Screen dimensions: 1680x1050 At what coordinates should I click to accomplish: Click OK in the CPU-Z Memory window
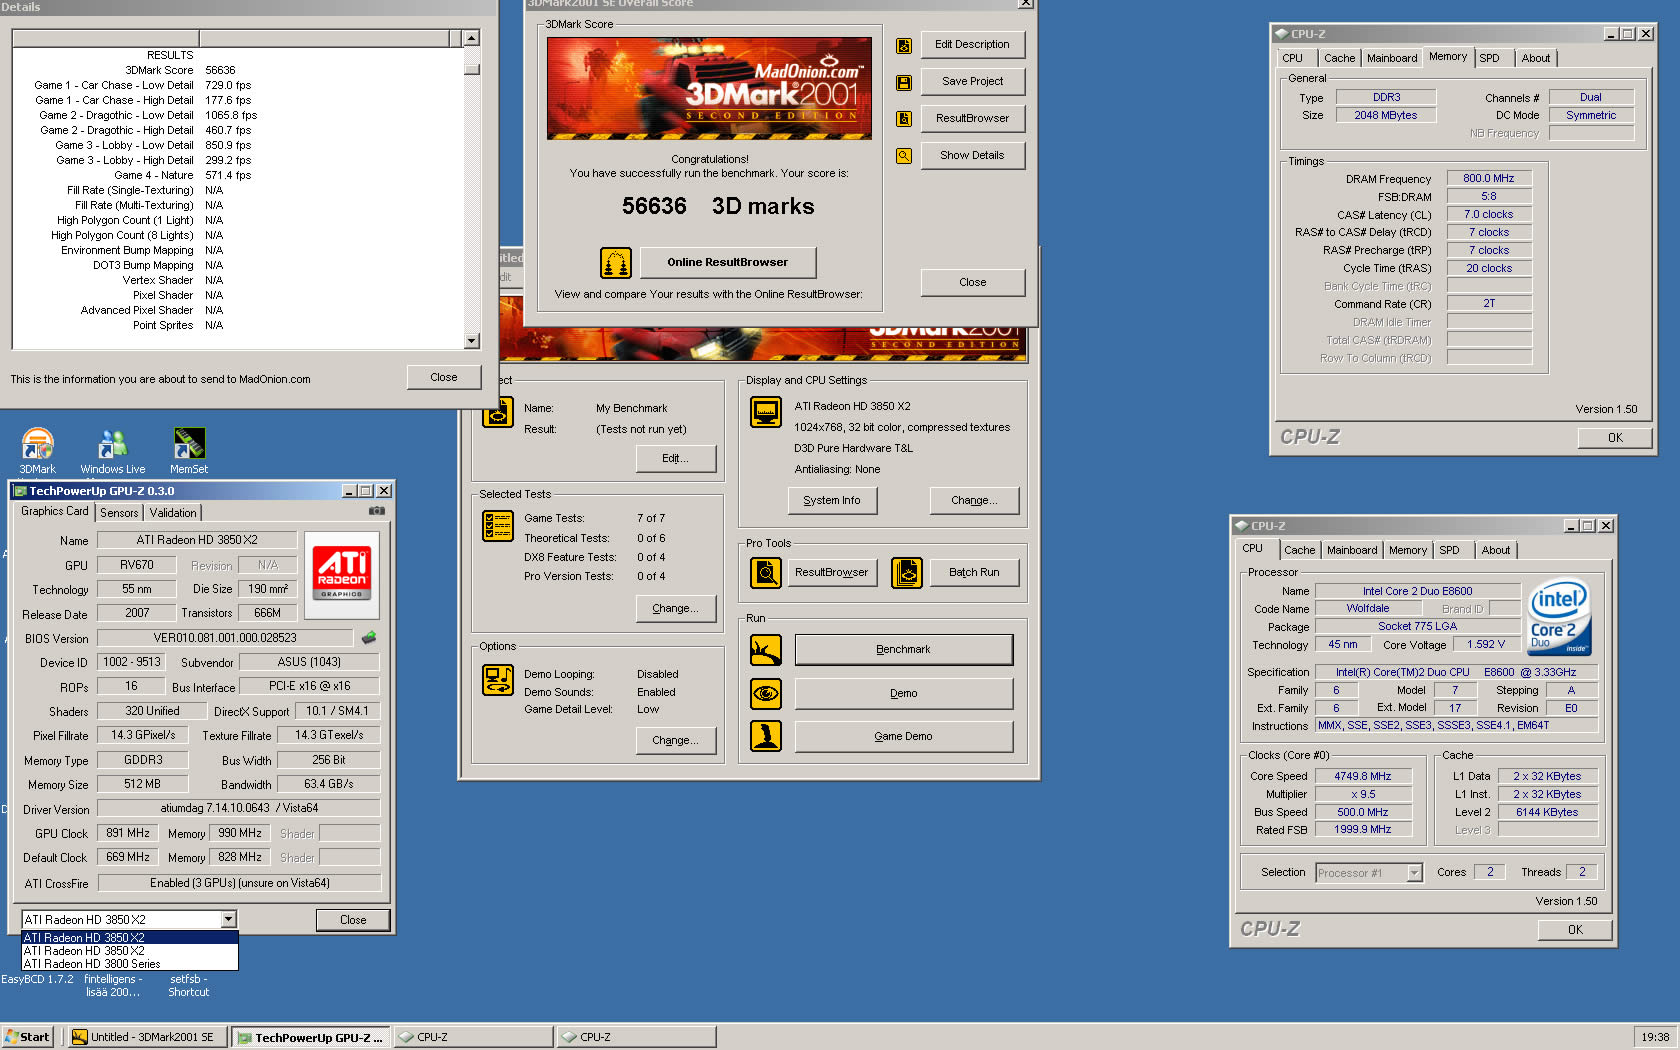(x=1615, y=438)
